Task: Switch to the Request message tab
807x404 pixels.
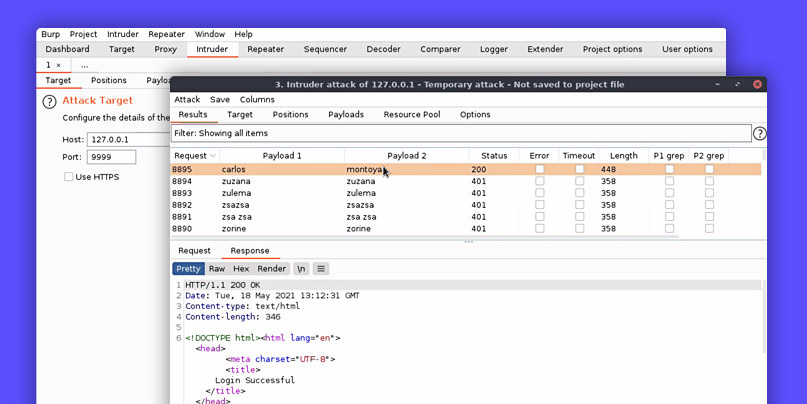Action: [194, 251]
